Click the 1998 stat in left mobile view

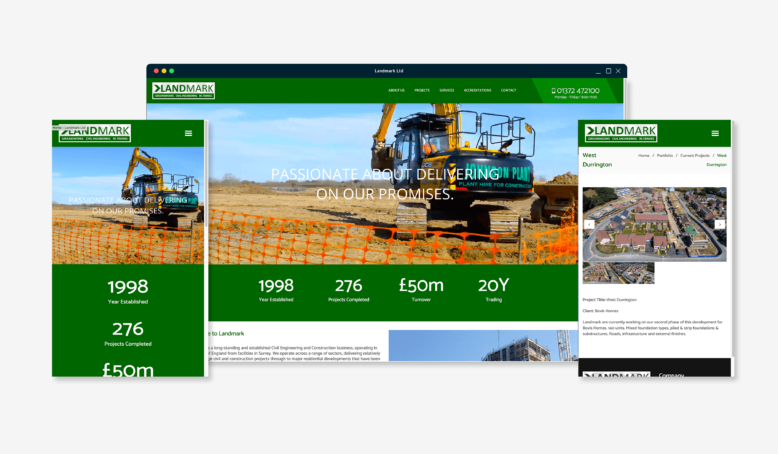tap(128, 291)
